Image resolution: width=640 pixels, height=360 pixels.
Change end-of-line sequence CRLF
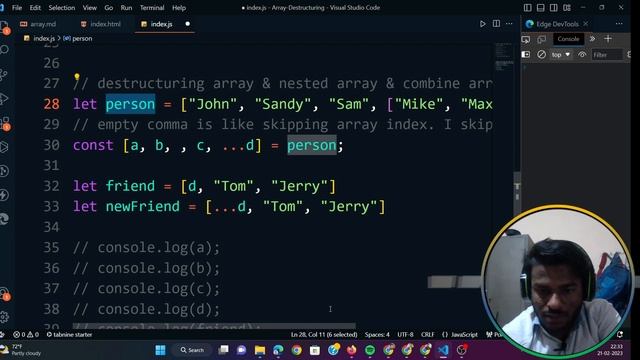pos(427,335)
